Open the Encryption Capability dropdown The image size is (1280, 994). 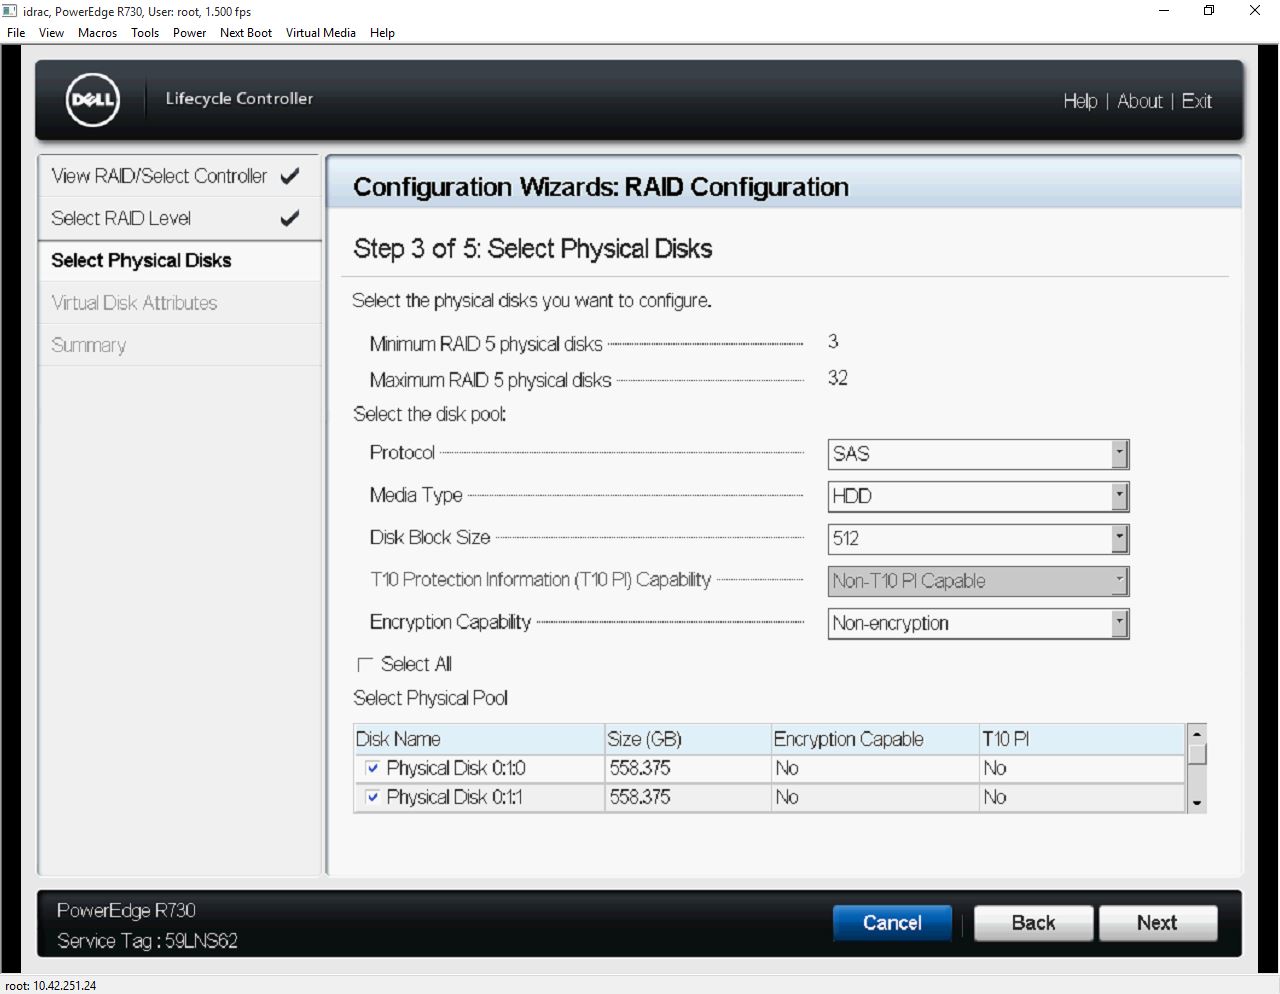pos(978,623)
